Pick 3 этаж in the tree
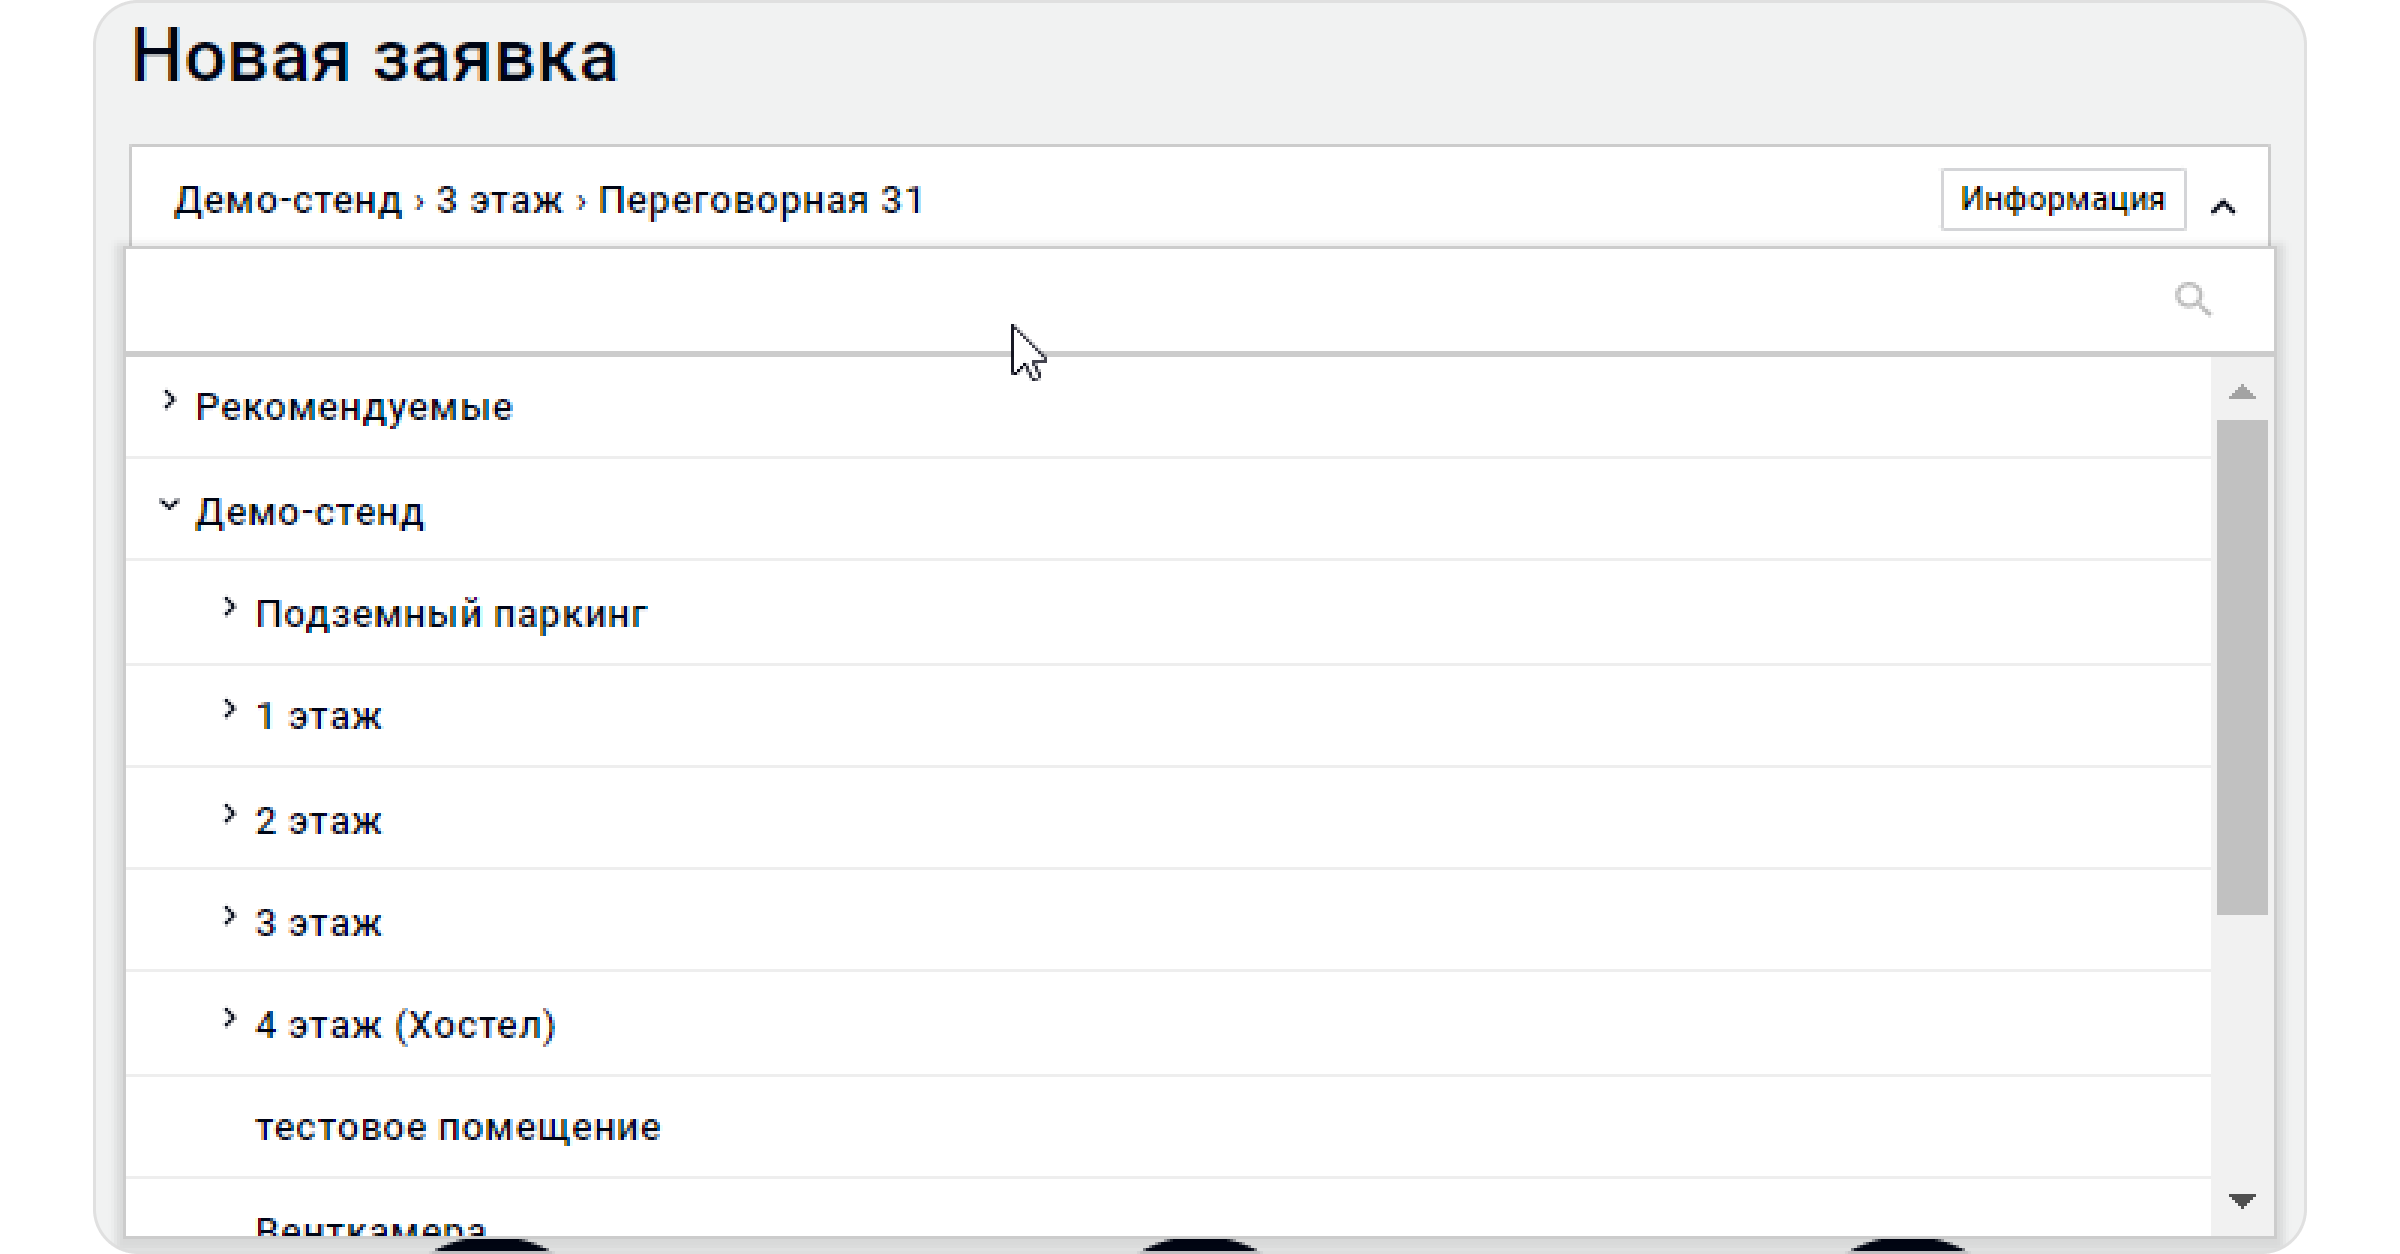The width and height of the screenshot is (2400, 1254). click(x=319, y=924)
